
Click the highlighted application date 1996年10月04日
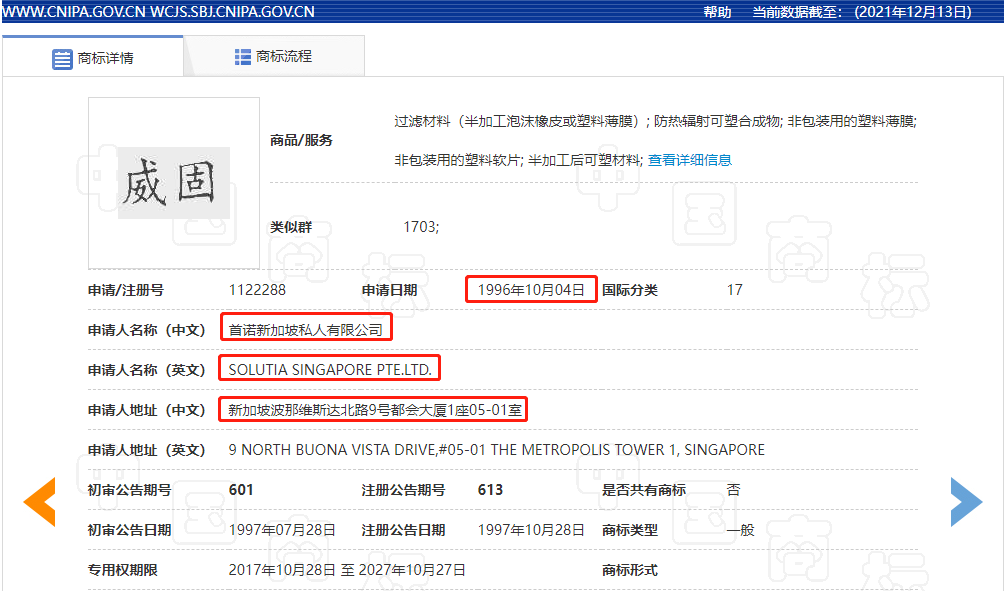(x=531, y=289)
